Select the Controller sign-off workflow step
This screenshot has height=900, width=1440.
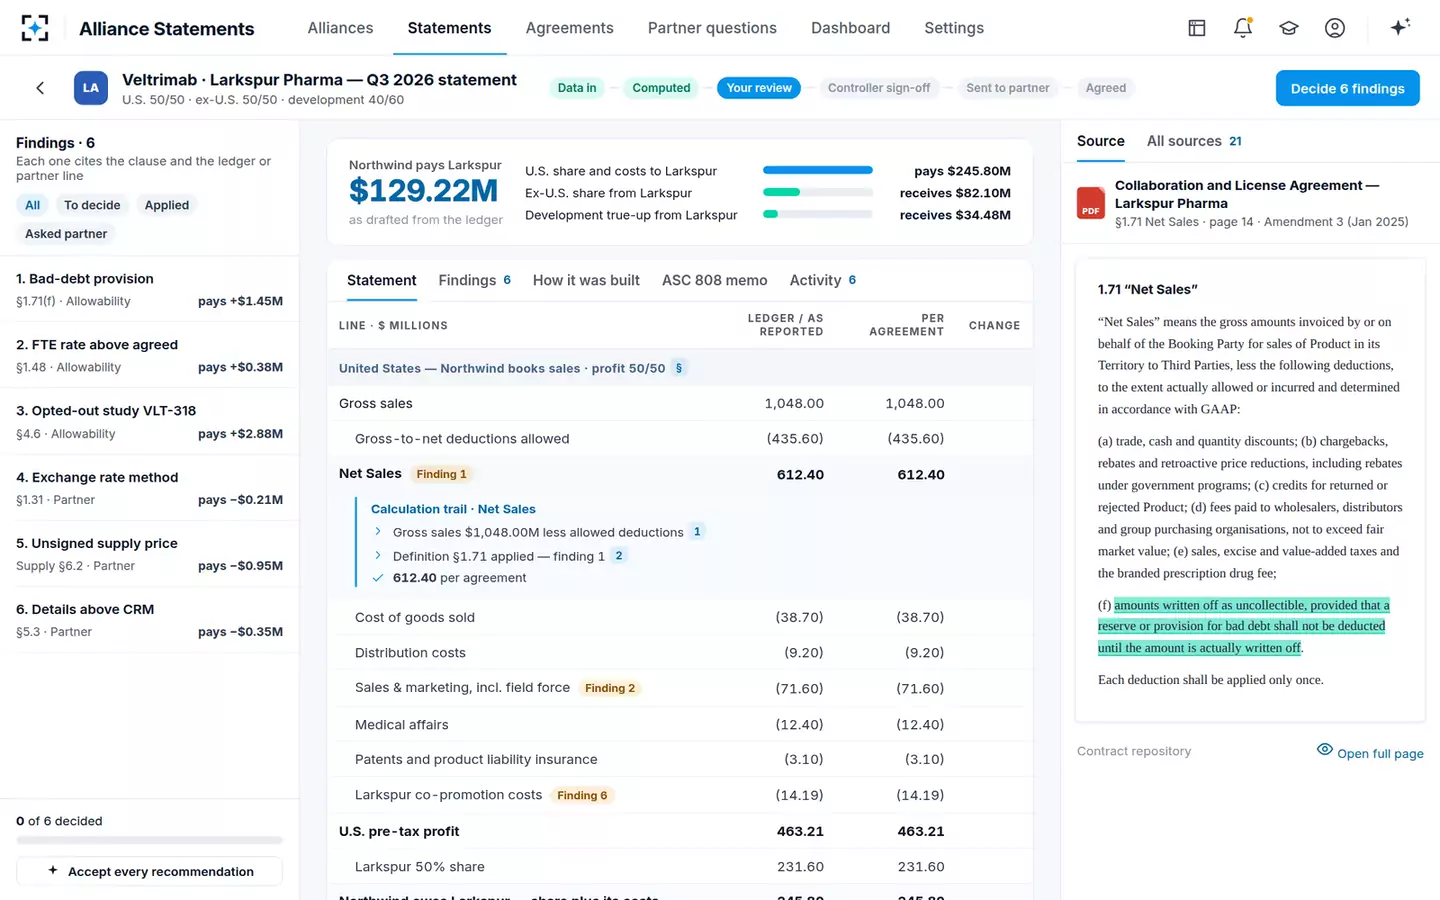[x=879, y=88]
